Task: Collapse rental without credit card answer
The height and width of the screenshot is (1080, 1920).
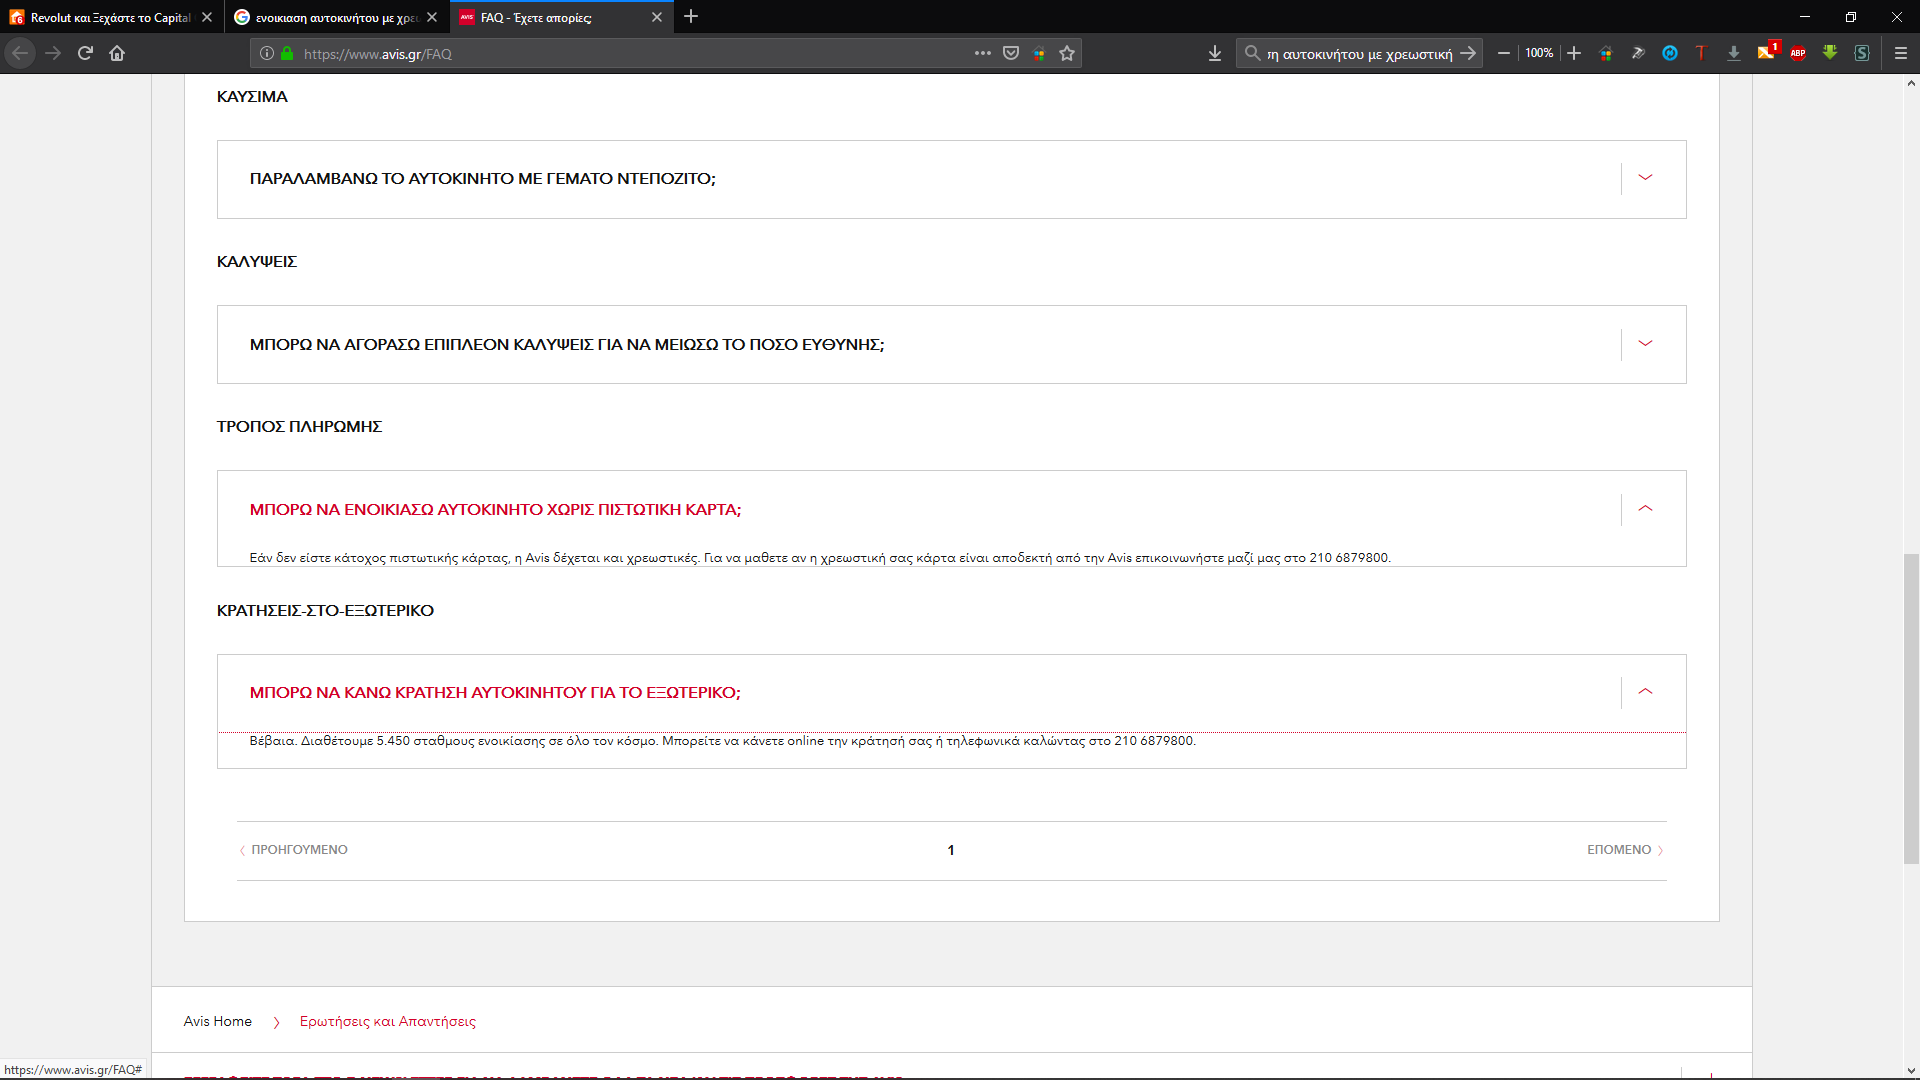Action: (x=1645, y=509)
